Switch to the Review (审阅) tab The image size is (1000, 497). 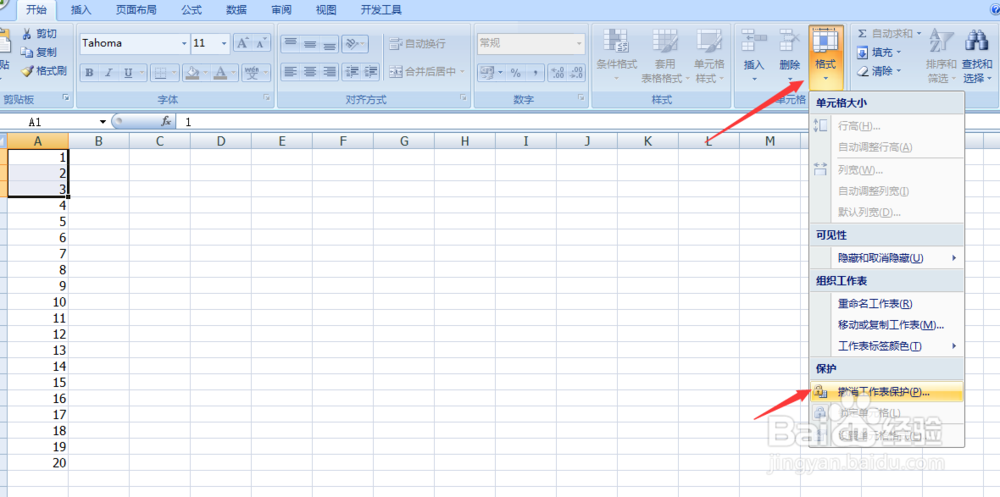click(281, 10)
